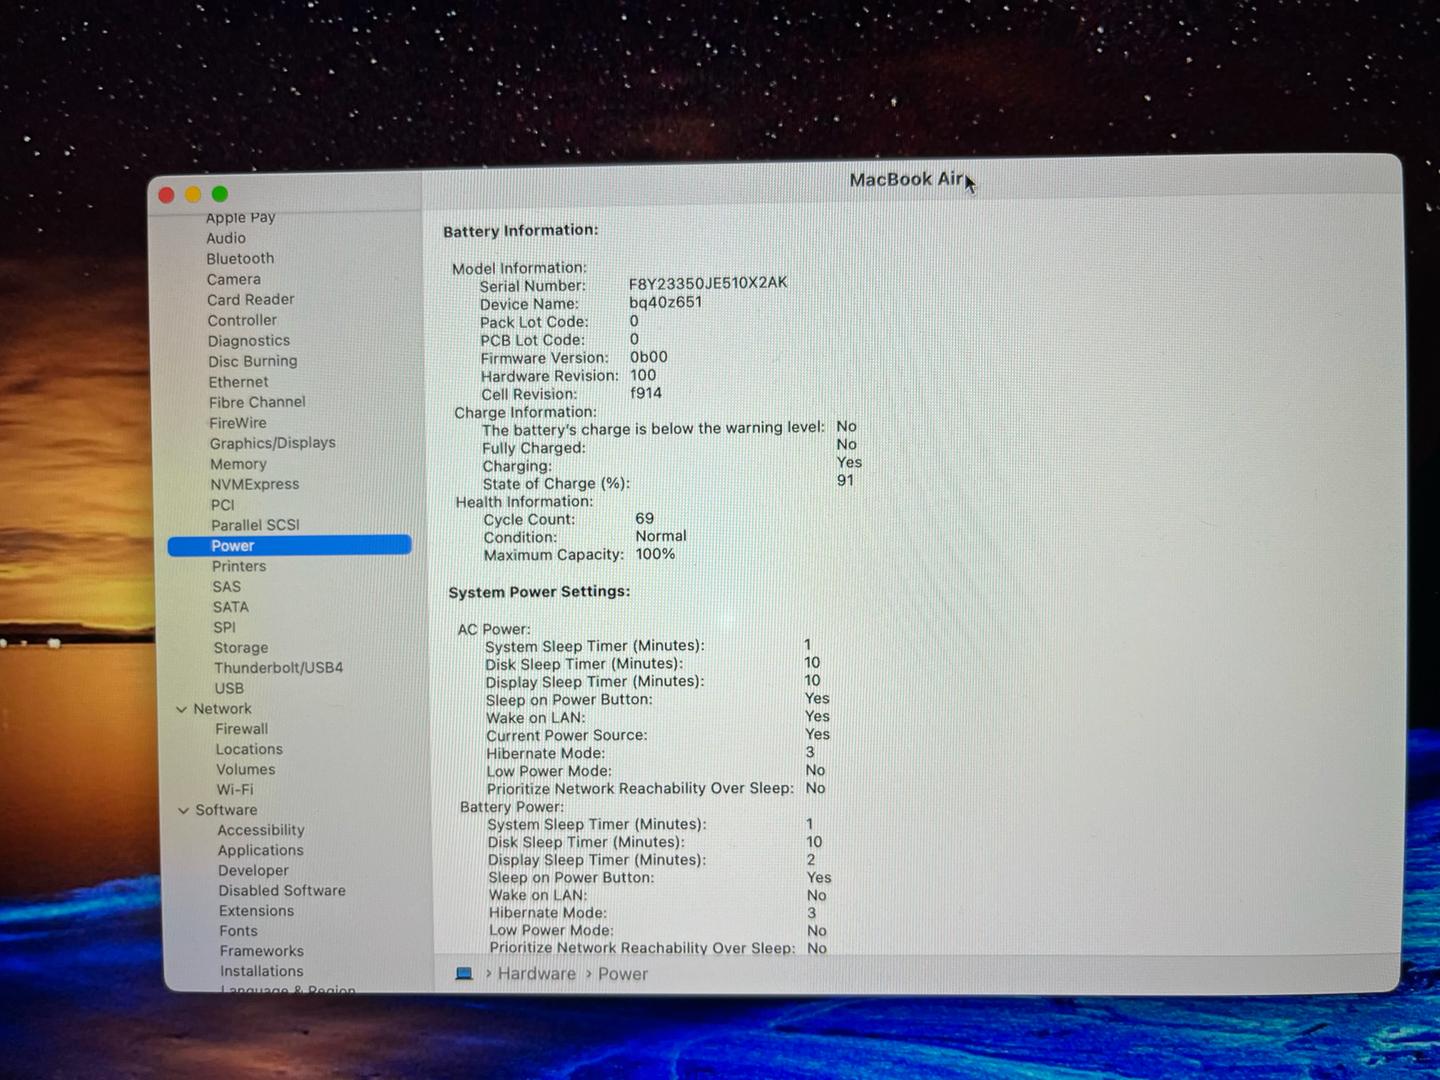
Task: Click the firmware version 0b00 value
Action: [x=649, y=357]
